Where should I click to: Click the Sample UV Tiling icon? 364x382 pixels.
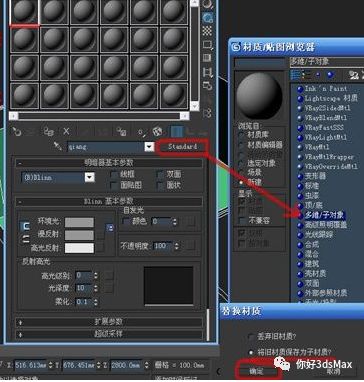click(x=208, y=44)
